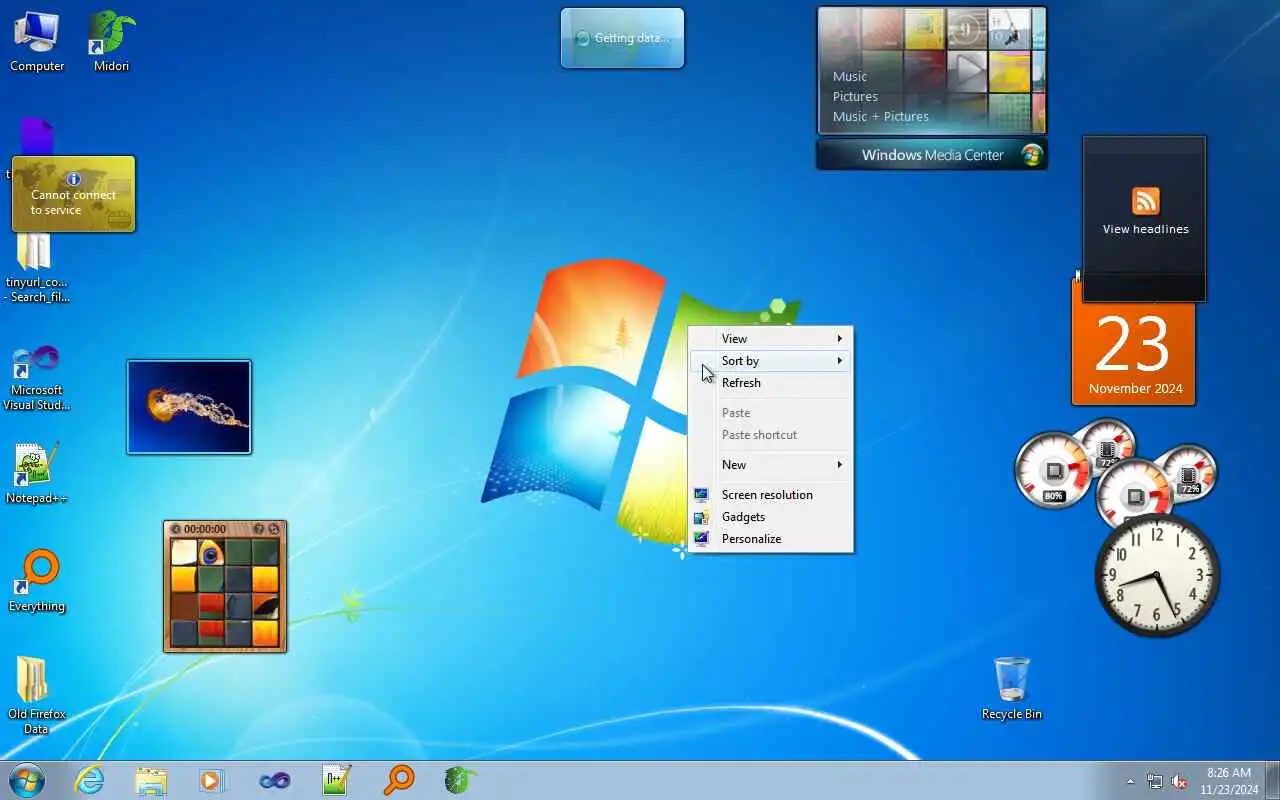Click the analog clock gadget

click(x=1157, y=575)
